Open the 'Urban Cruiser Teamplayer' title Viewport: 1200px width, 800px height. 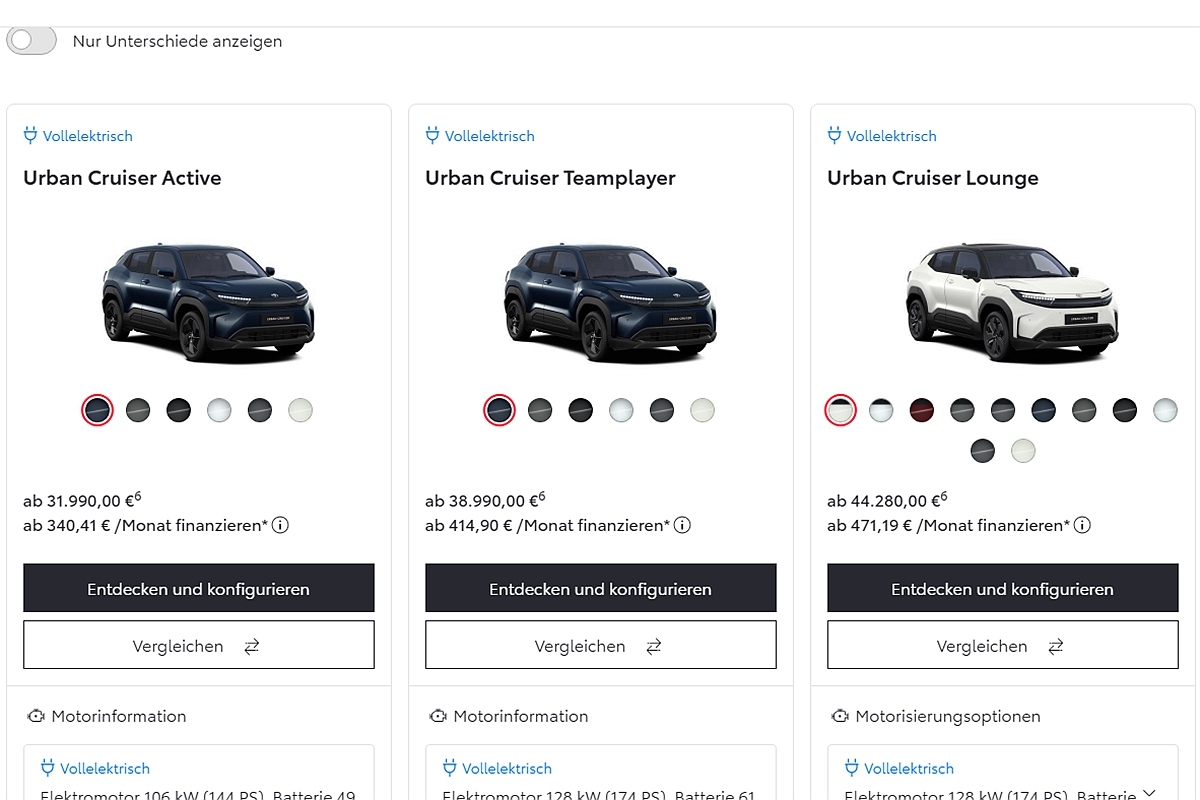[550, 178]
